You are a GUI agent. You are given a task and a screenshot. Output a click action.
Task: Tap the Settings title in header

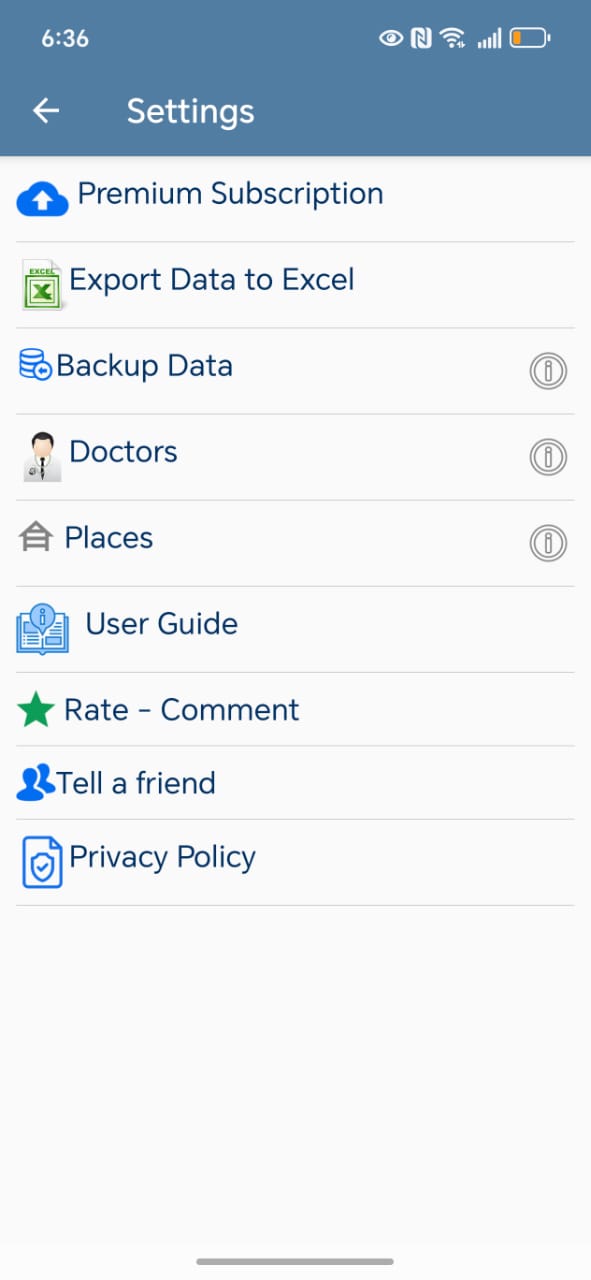(190, 111)
